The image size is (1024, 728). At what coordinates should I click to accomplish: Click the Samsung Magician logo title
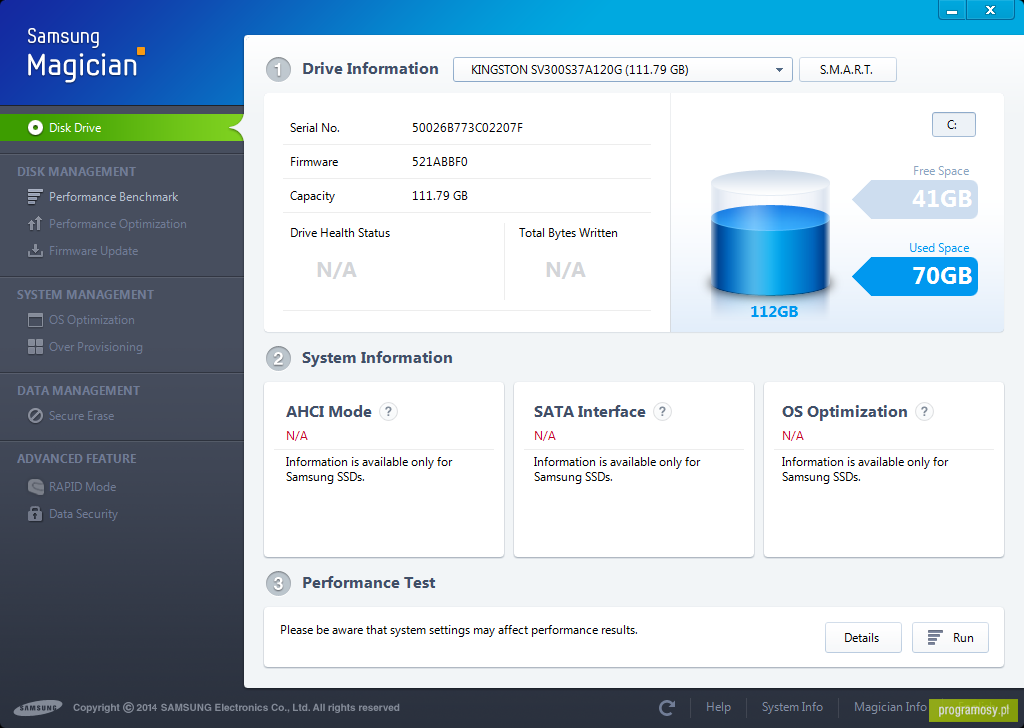[86, 54]
